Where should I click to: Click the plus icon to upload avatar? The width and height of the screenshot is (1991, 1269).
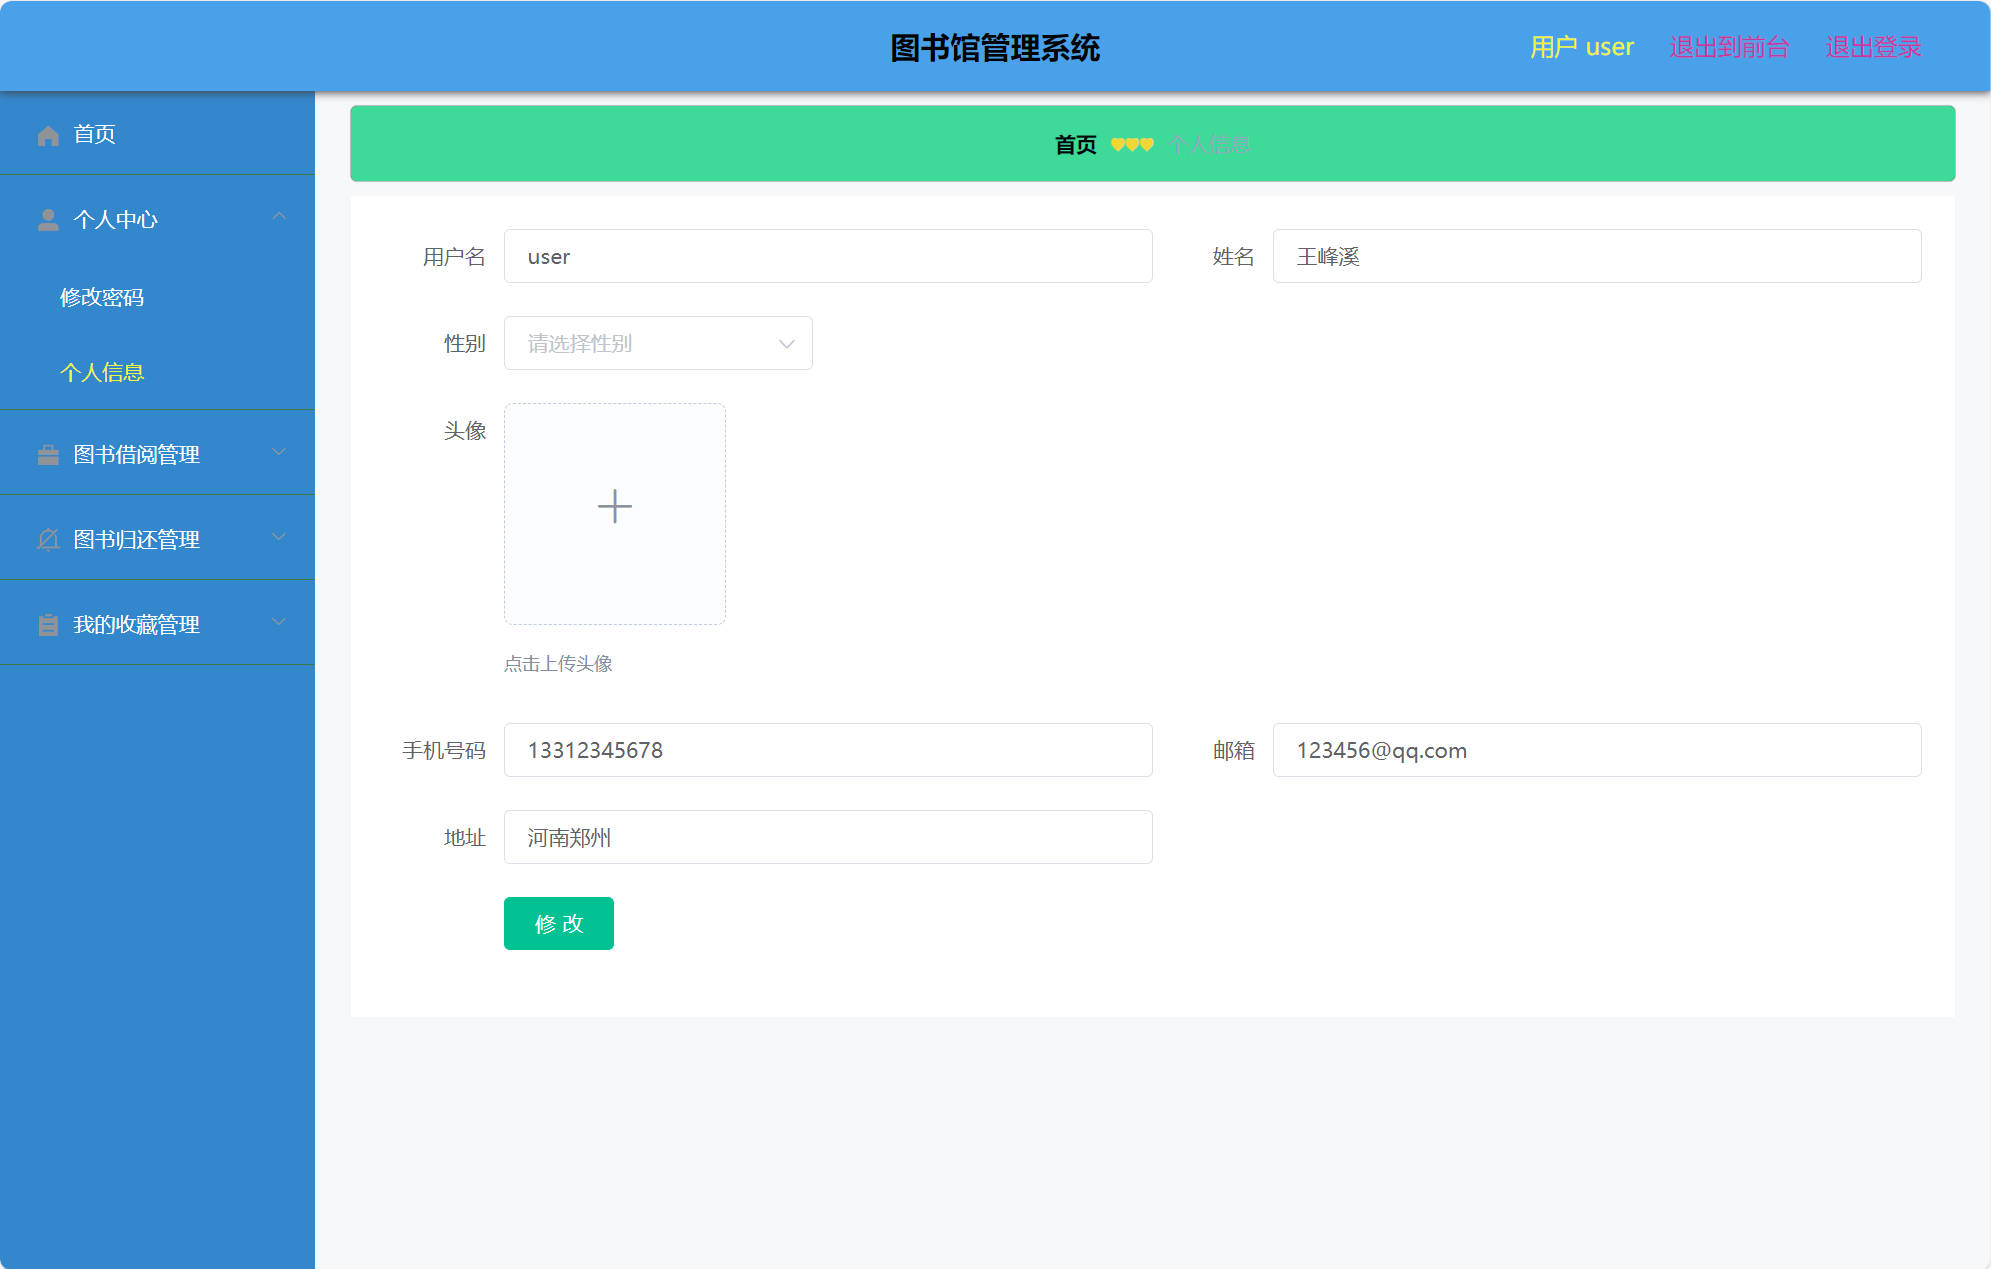[614, 507]
